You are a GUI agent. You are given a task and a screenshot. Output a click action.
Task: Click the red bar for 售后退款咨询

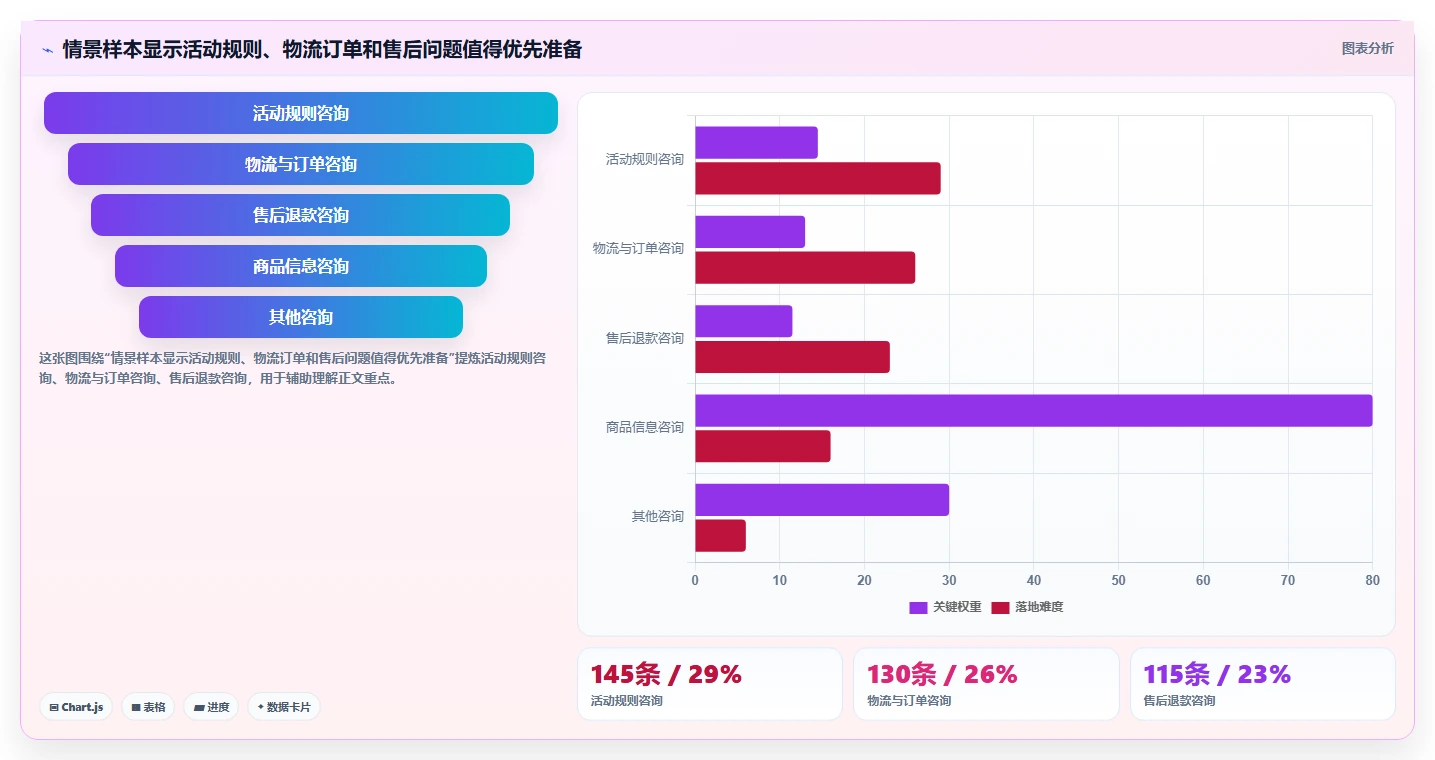tap(793, 357)
